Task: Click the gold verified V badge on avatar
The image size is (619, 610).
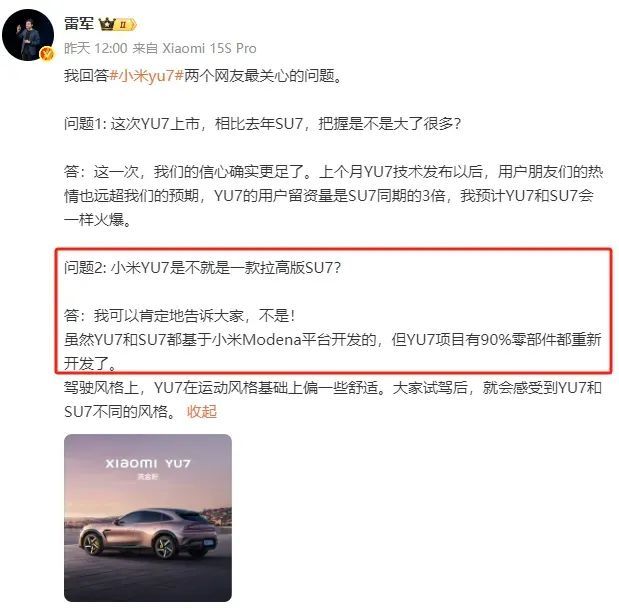Action: point(47,54)
